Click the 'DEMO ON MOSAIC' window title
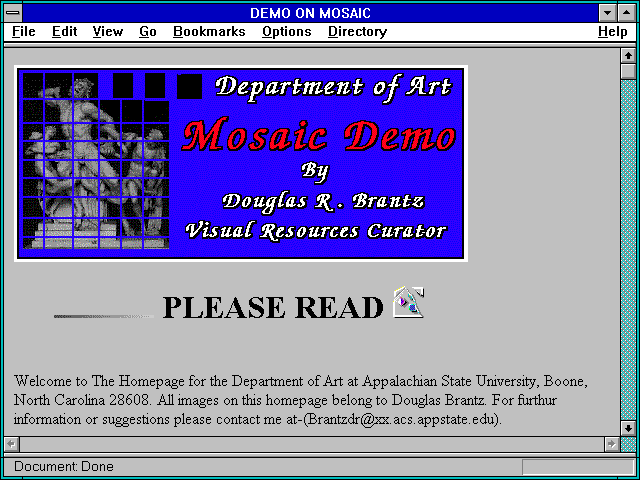This screenshot has height=480, width=640. click(311, 13)
